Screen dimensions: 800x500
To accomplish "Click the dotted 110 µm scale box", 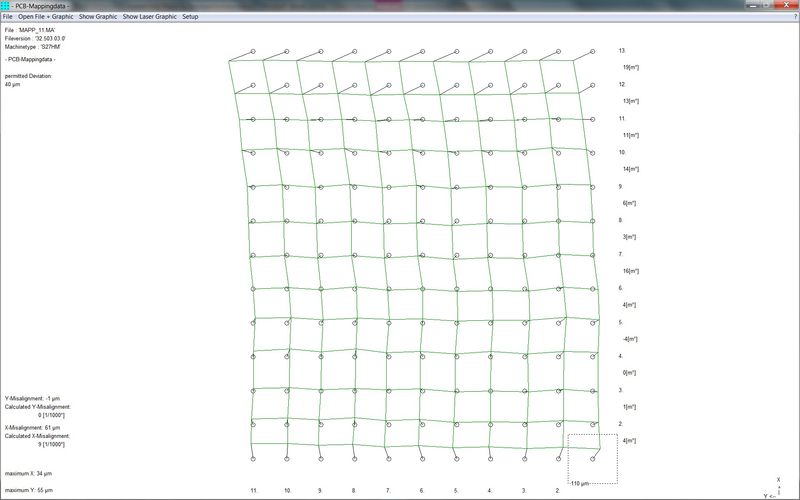I will click(x=592, y=458).
